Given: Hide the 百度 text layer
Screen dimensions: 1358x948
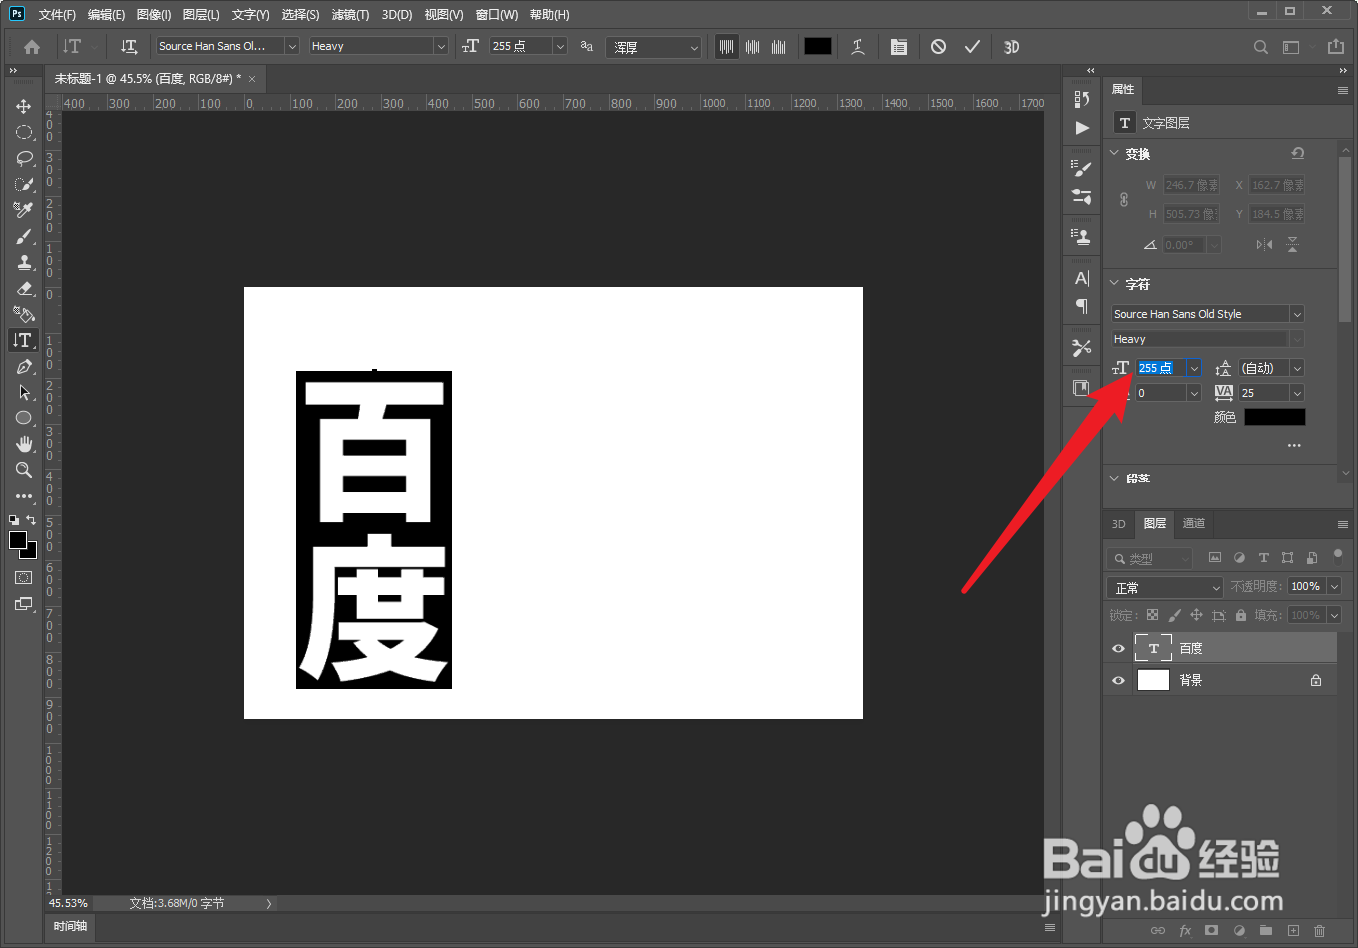Looking at the screenshot, I should point(1118,648).
